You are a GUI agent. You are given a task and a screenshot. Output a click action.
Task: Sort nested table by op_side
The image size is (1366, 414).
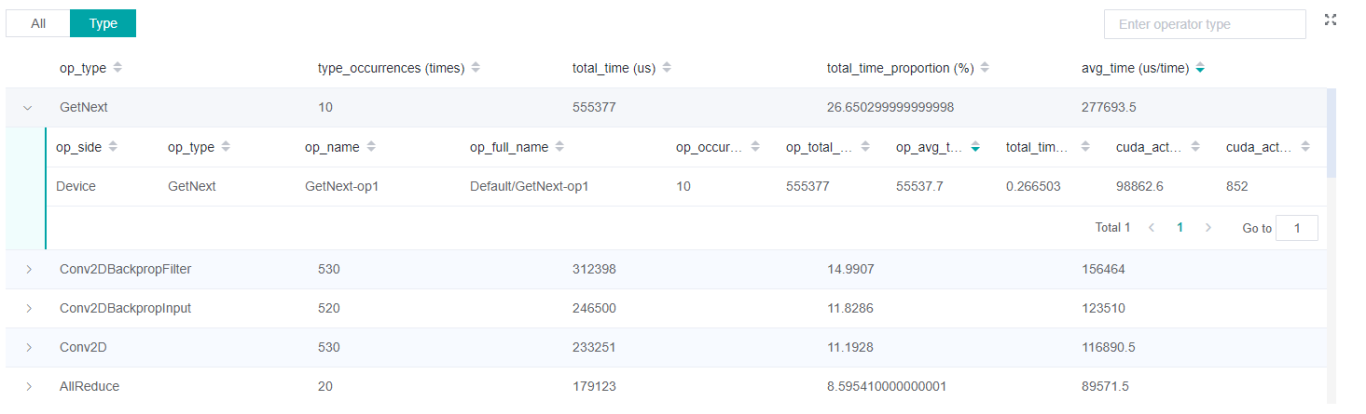coord(113,147)
